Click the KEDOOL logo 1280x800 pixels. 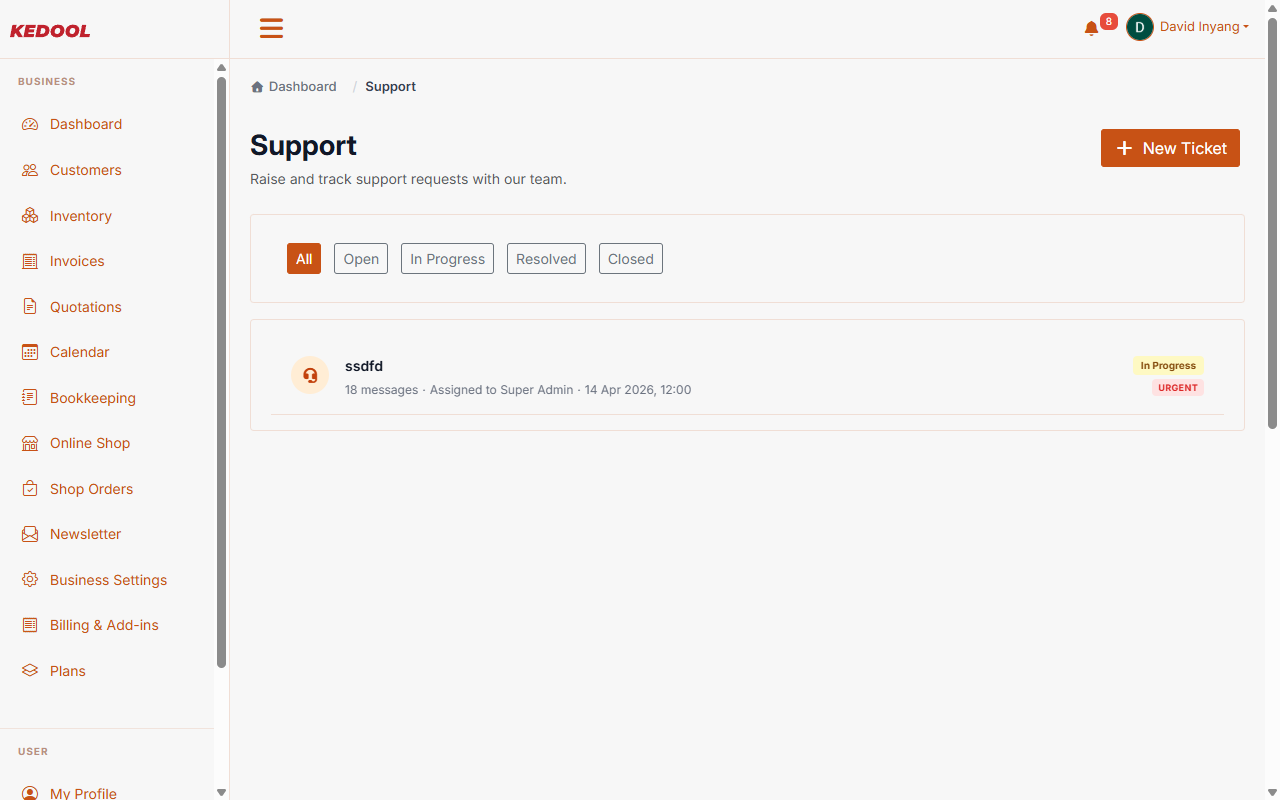click(x=50, y=31)
